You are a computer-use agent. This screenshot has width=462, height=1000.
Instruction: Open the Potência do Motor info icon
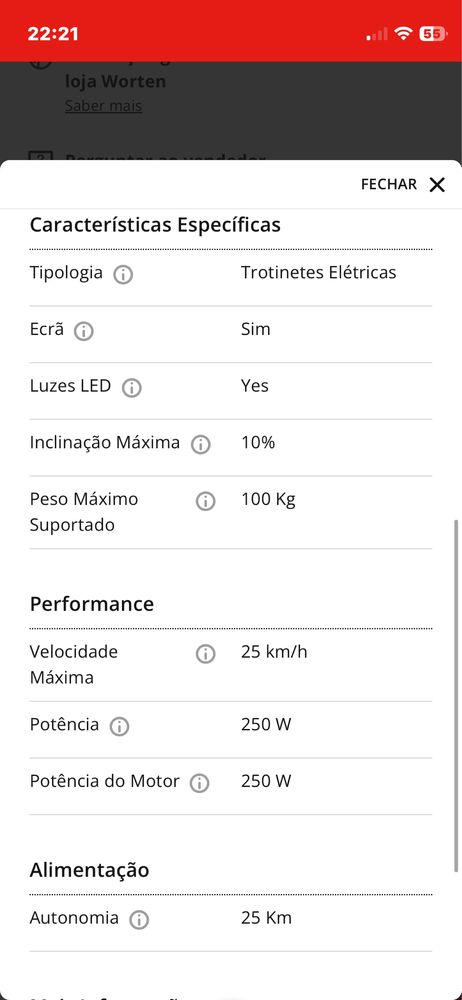200,783
